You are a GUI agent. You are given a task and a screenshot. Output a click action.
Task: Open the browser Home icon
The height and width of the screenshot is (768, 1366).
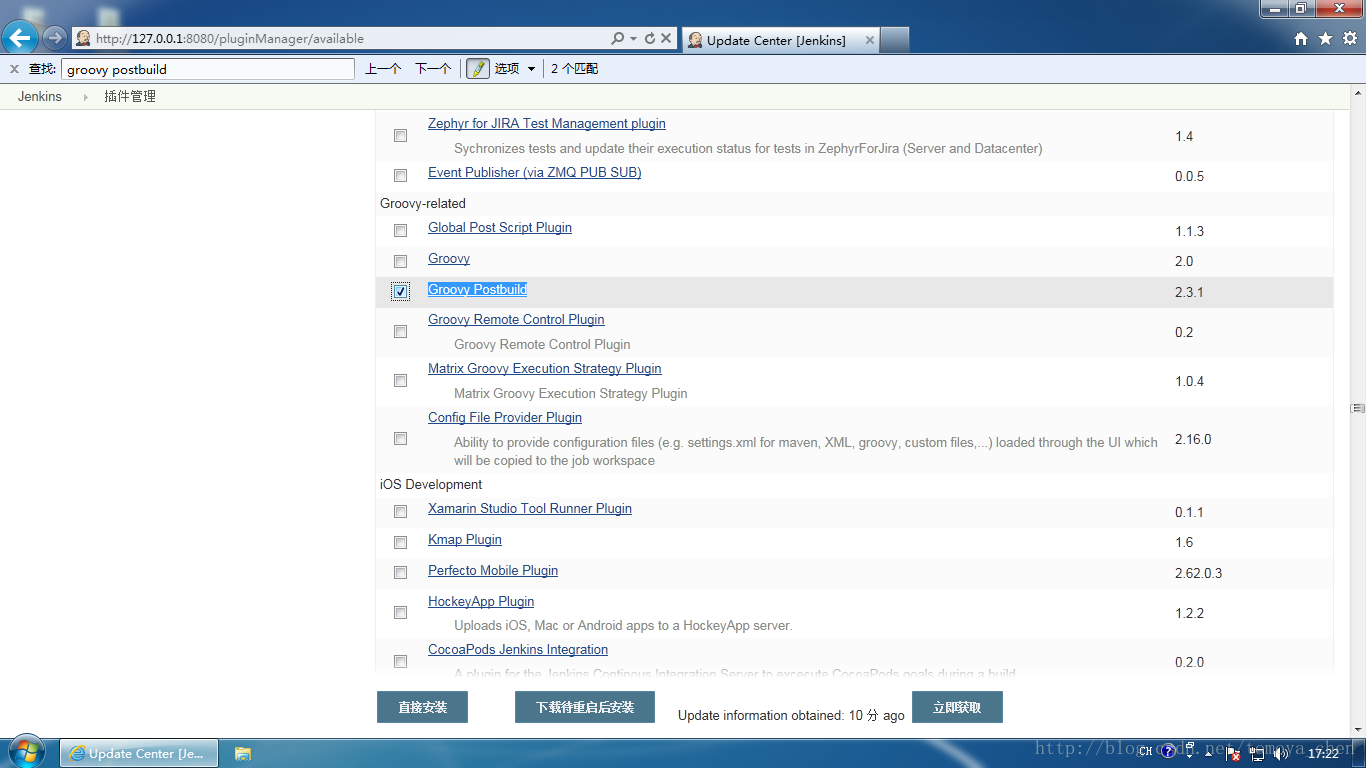(x=1301, y=38)
